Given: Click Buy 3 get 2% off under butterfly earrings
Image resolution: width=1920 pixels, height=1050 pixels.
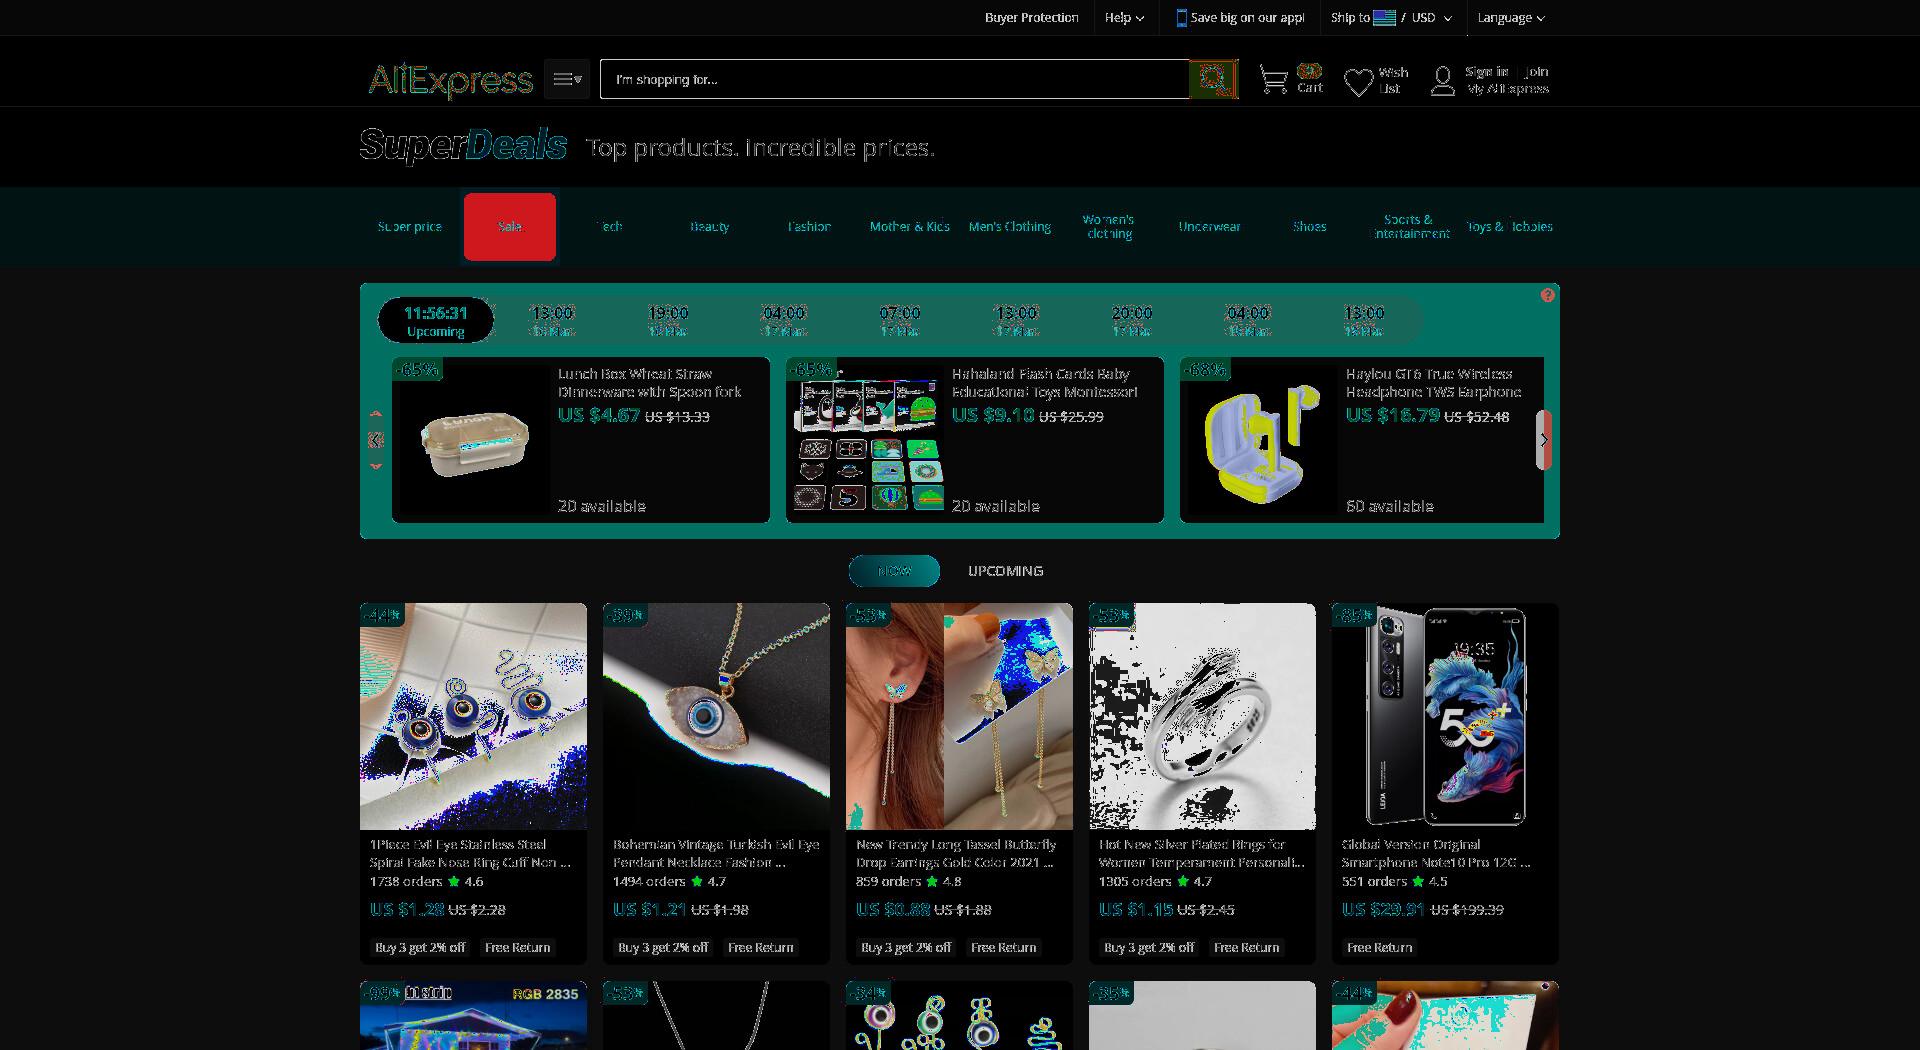Looking at the screenshot, I should (906, 947).
